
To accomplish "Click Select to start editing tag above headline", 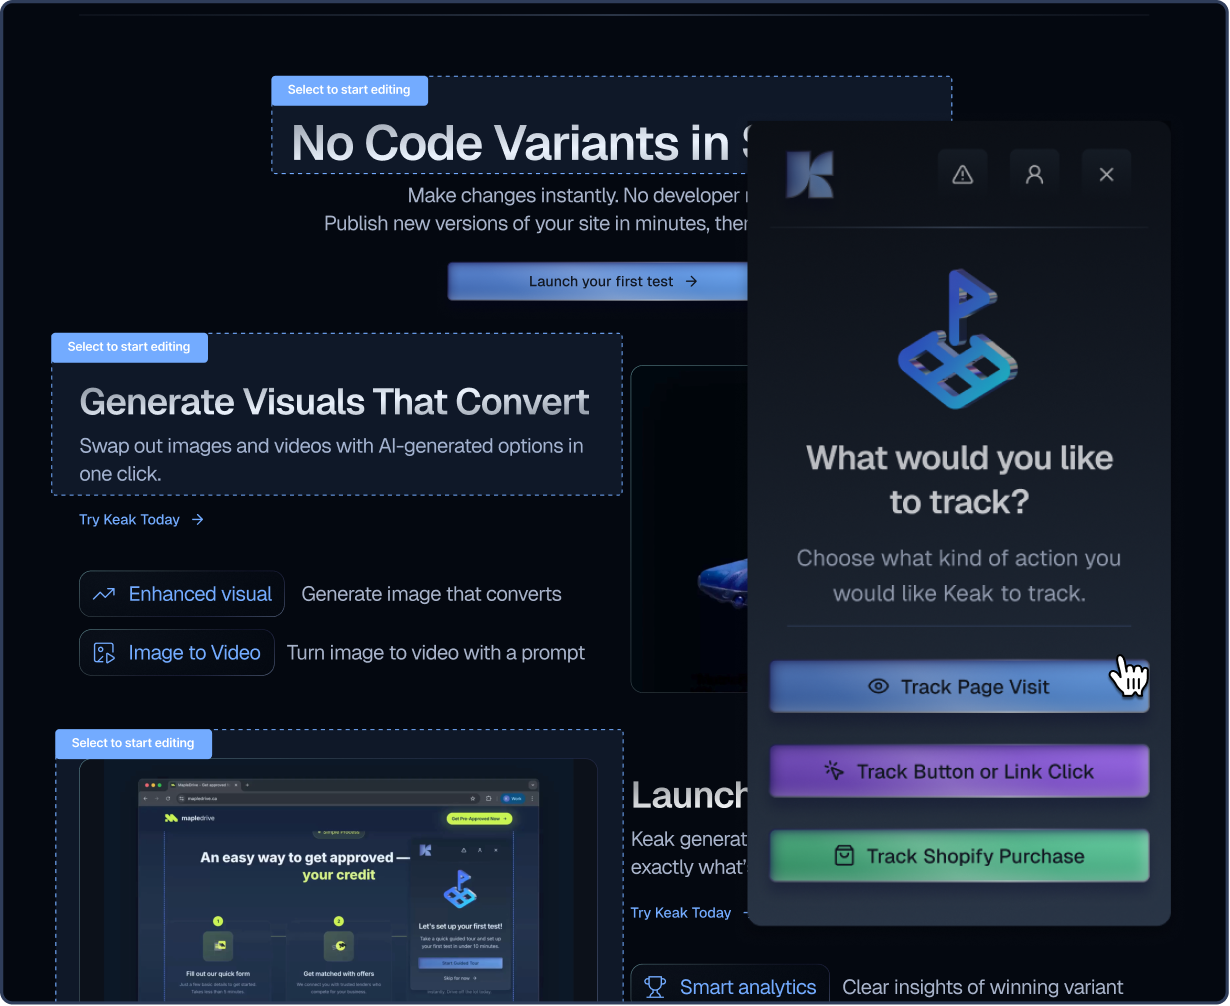I will (x=349, y=90).
